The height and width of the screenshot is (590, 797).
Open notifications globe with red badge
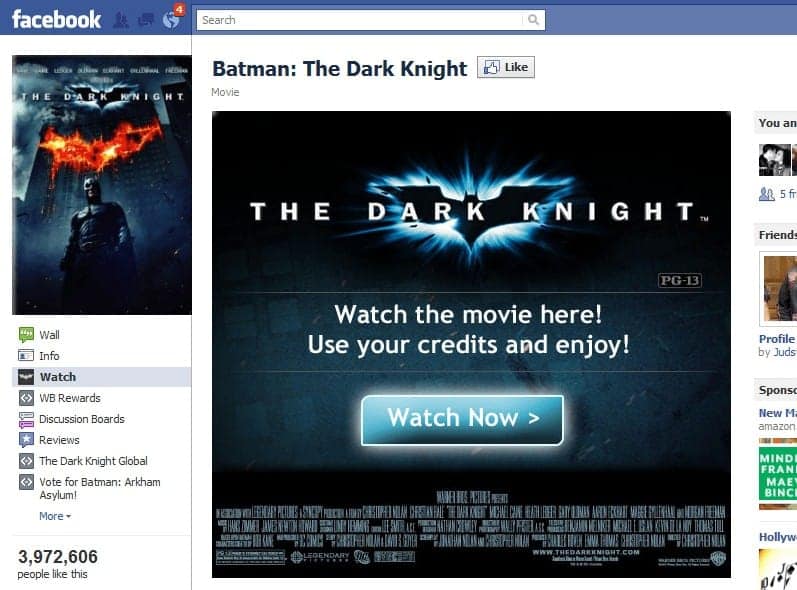(172, 19)
